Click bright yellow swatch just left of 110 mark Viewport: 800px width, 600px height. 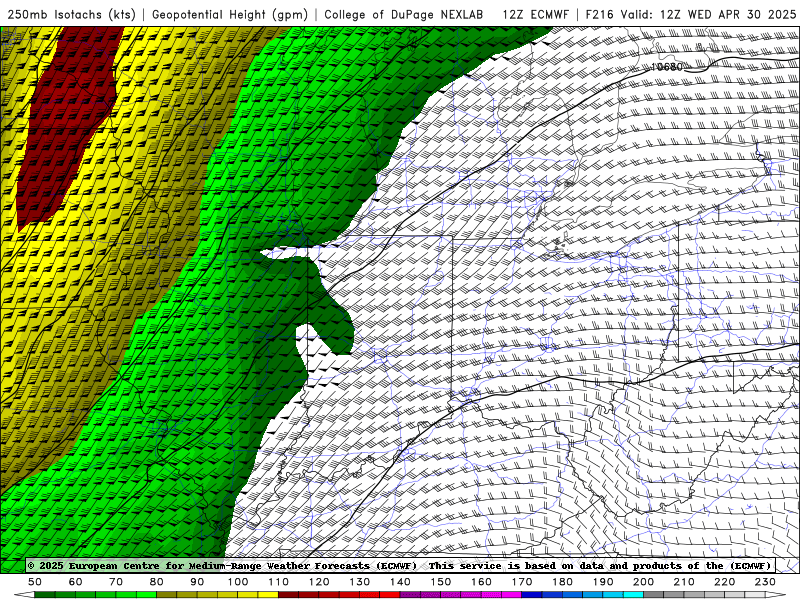tap(268, 595)
